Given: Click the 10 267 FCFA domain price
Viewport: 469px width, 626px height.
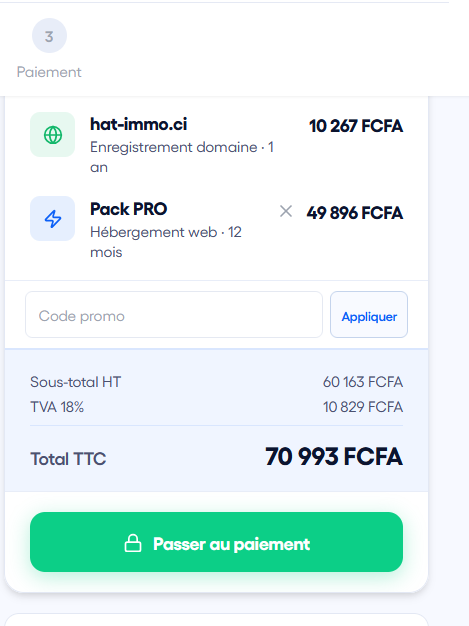Looking at the screenshot, I should coord(356,126).
